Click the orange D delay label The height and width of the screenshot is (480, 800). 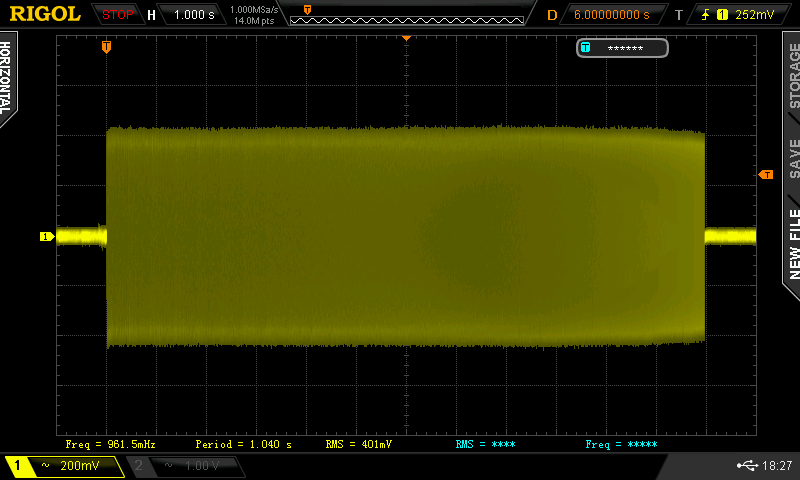(x=552, y=15)
